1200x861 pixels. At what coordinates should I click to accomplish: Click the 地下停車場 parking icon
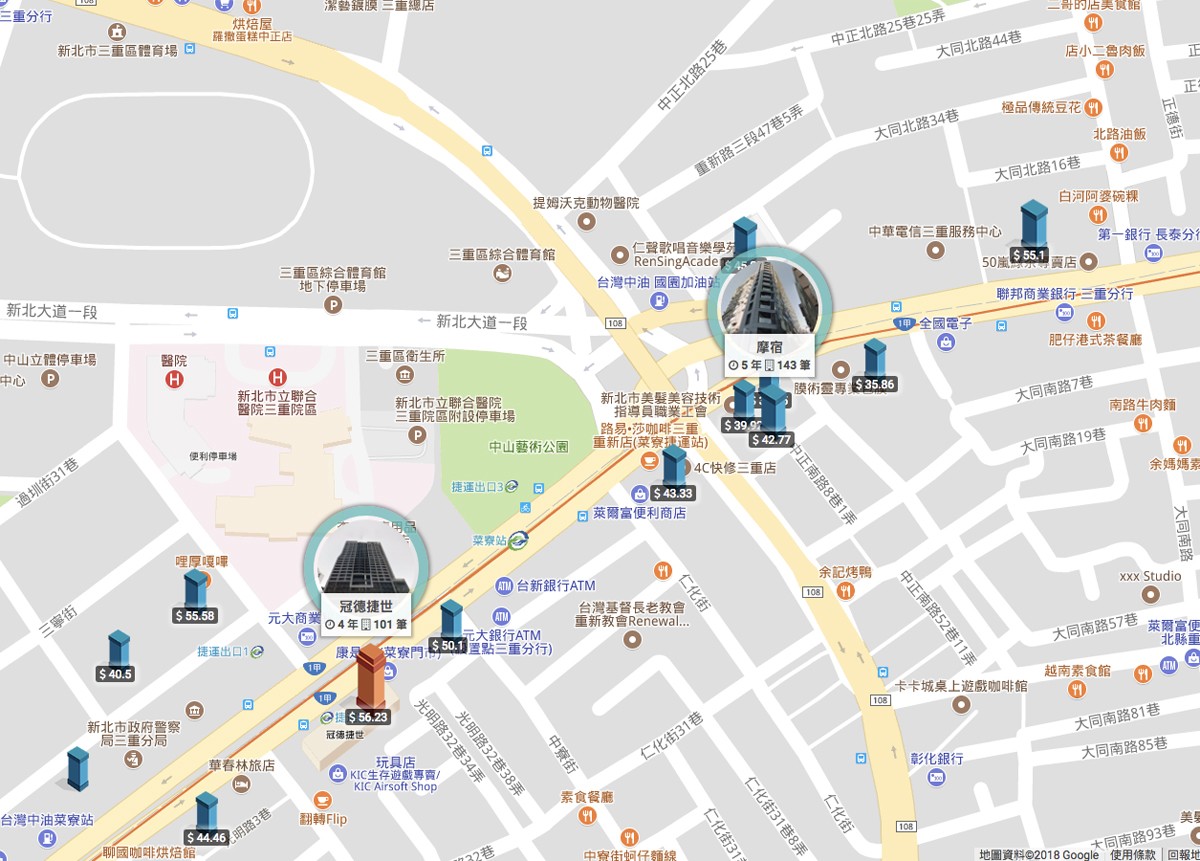click(332, 305)
